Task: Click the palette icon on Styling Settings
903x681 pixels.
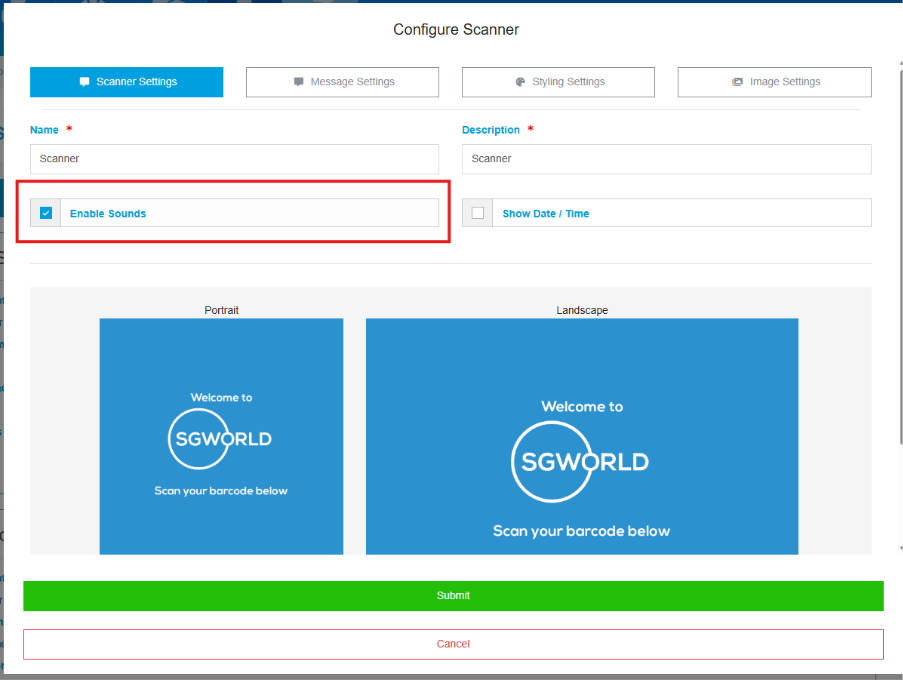Action: 520,82
